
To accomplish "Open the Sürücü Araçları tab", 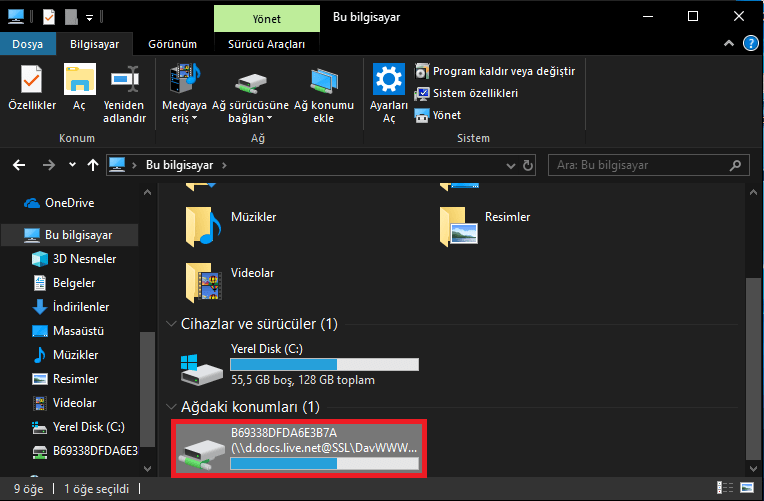I will (267, 44).
